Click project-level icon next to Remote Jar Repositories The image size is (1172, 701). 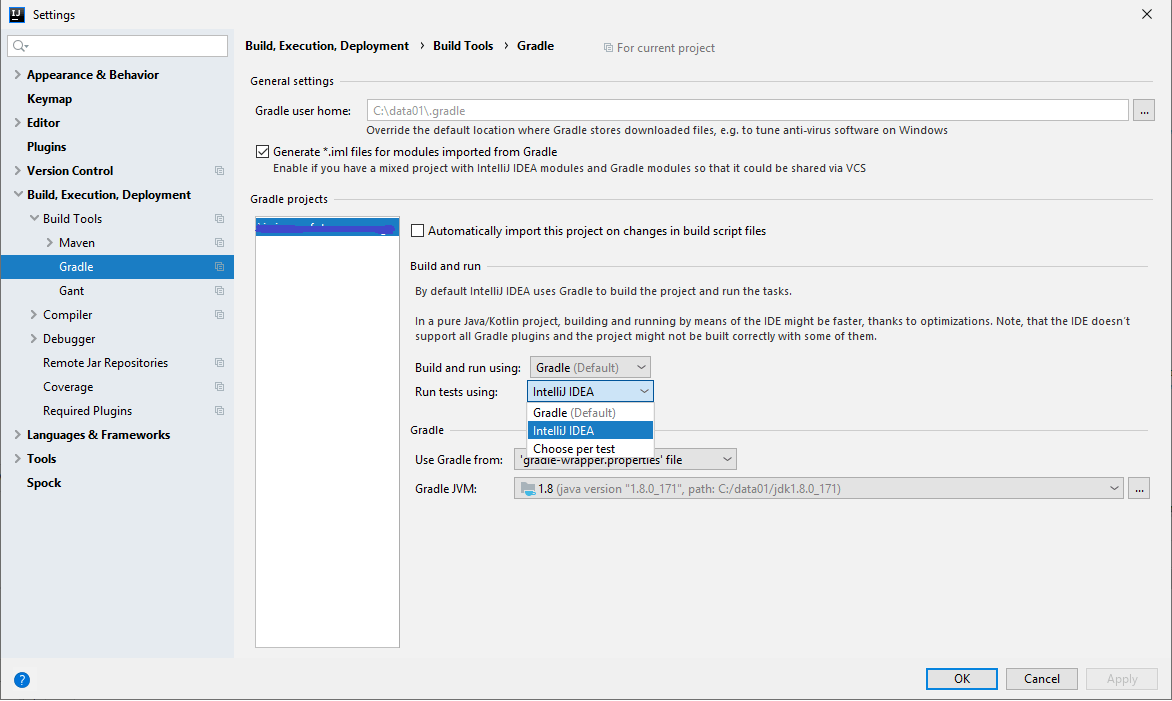pyautogui.click(x=219, y=362)
